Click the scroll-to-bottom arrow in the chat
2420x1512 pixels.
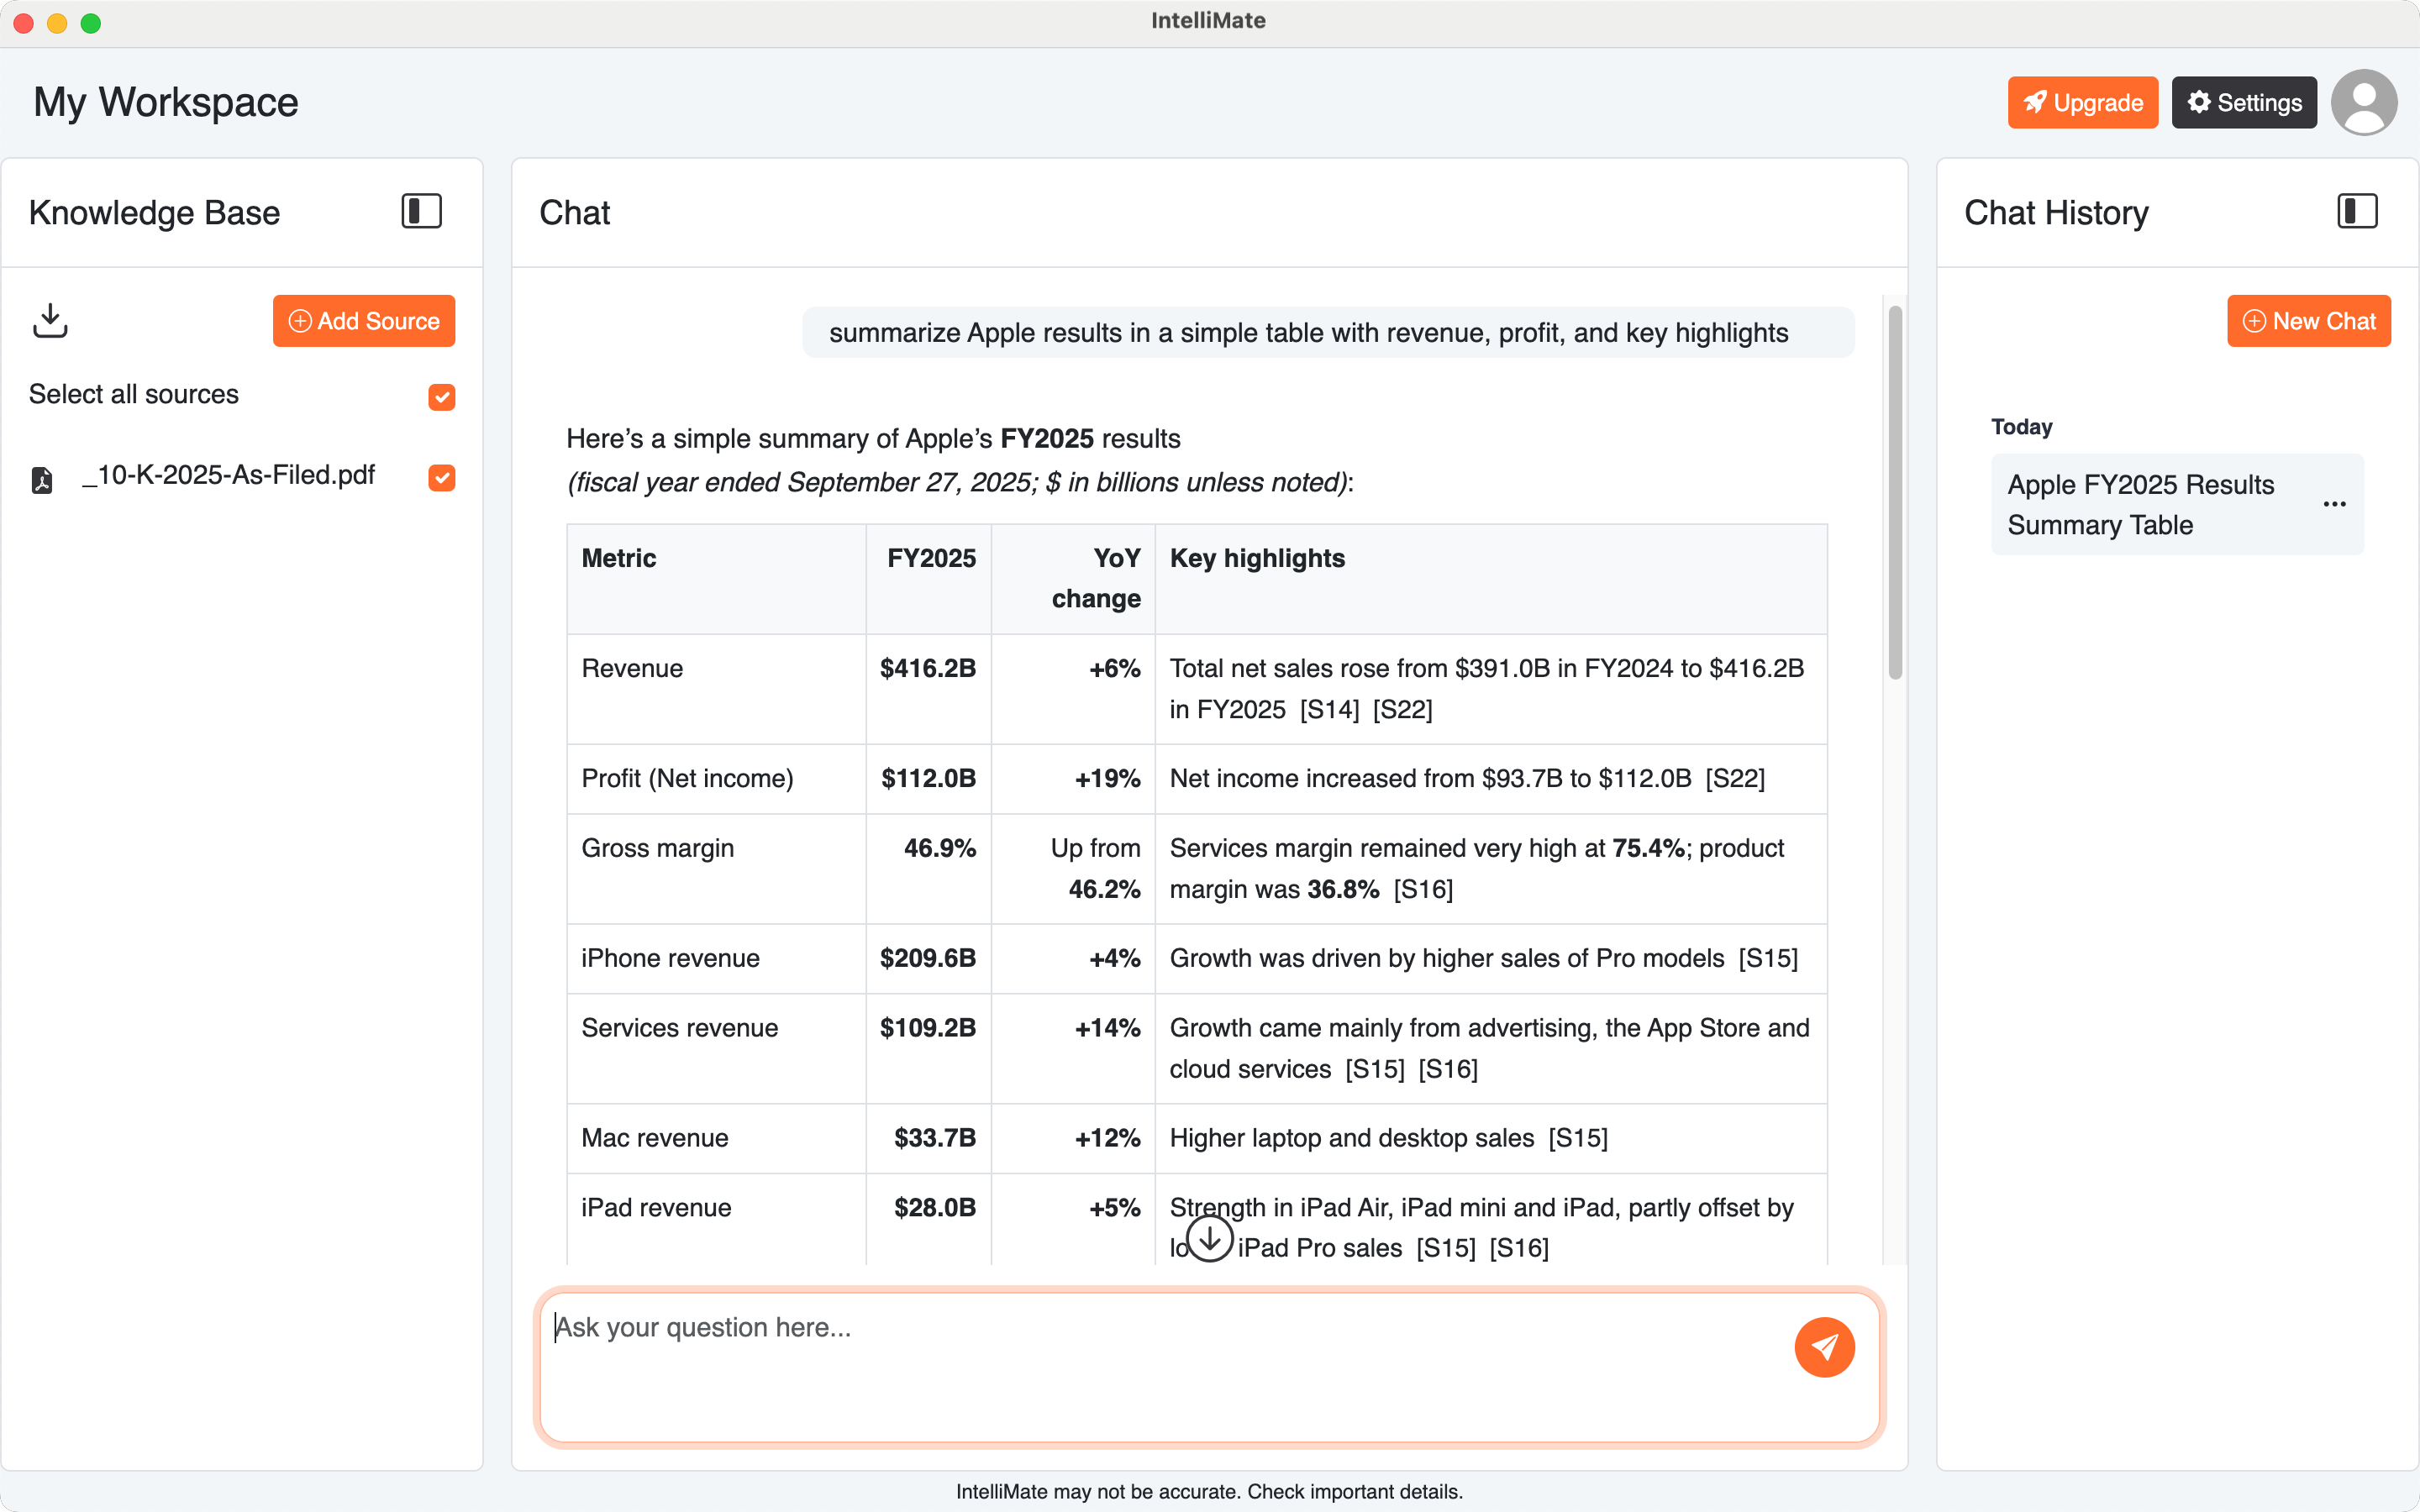point(1209,1239)
